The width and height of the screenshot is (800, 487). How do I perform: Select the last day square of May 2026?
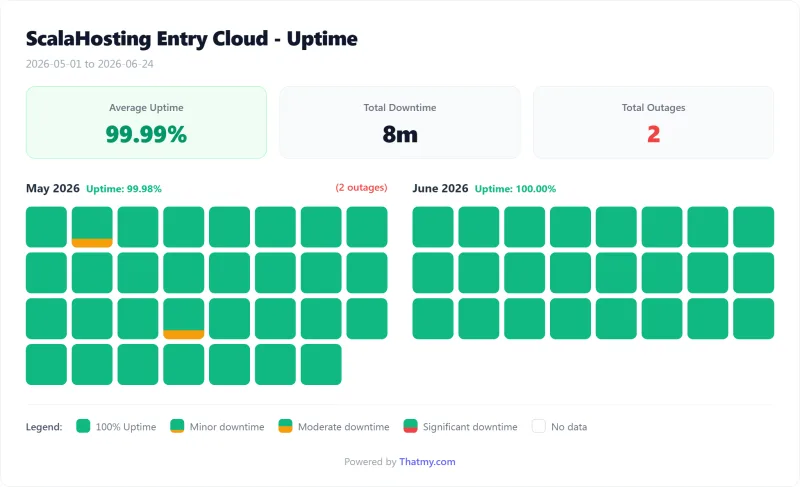click(x=321, y=365)
